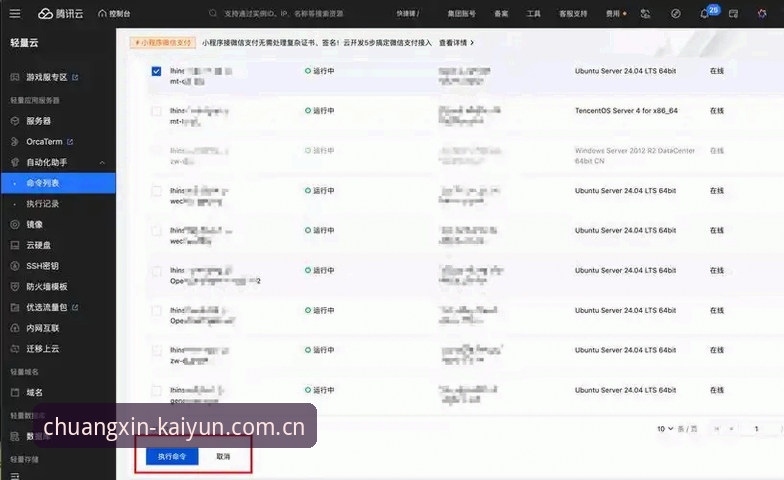Click the page number input showing 1
Screen dimensions: 784x480
tap(756, 429)
